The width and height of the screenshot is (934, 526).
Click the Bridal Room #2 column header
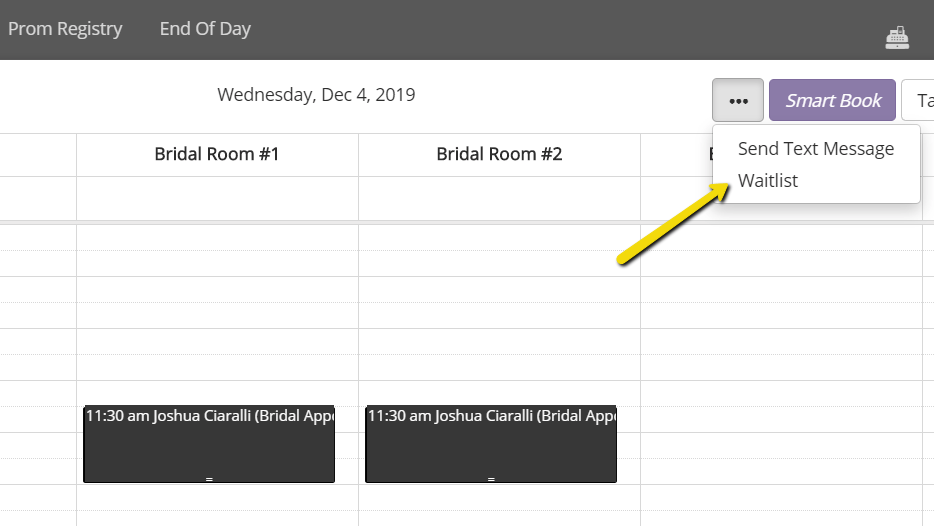[x=499, y=154]
